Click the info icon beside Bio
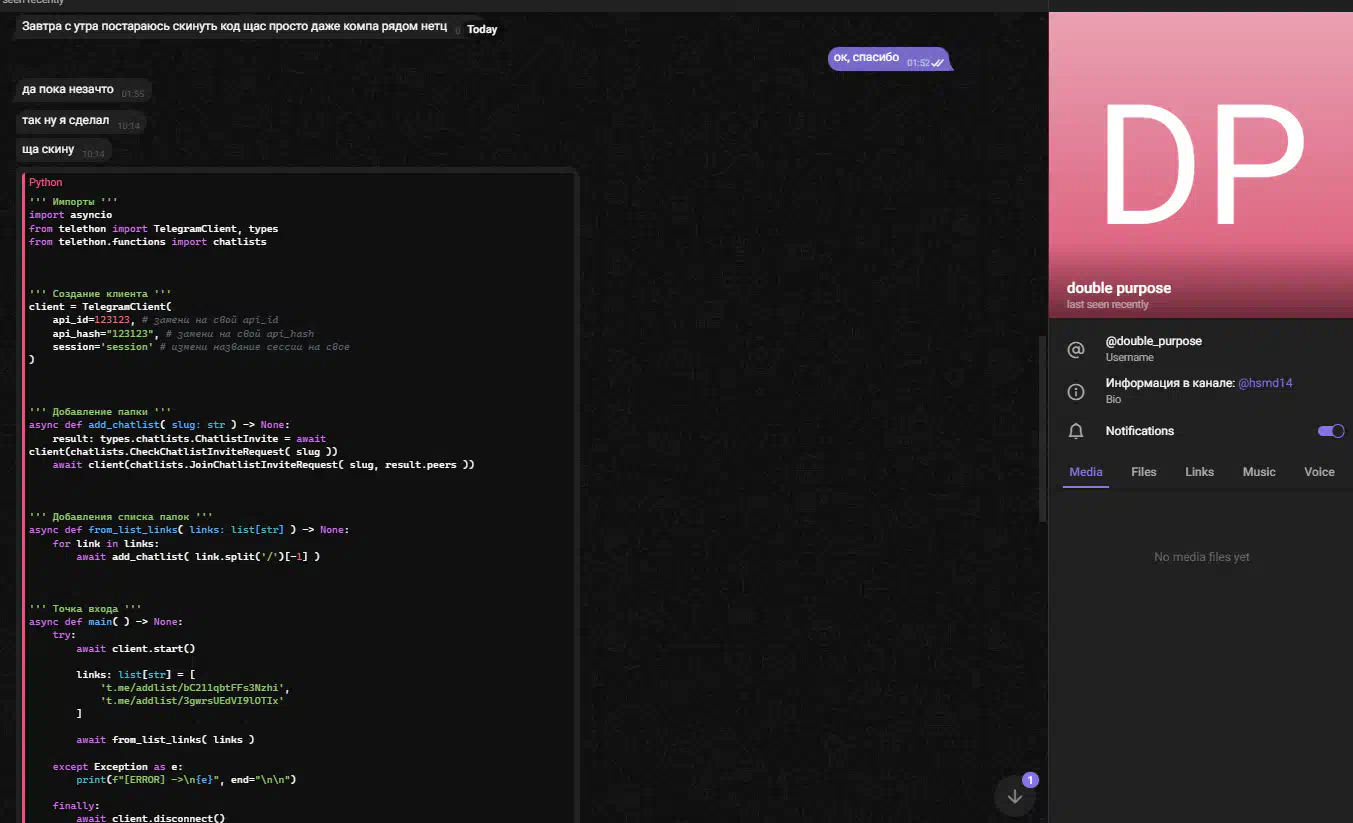The width and height of the screenshot is (1353, 823). coord(1076,391)
